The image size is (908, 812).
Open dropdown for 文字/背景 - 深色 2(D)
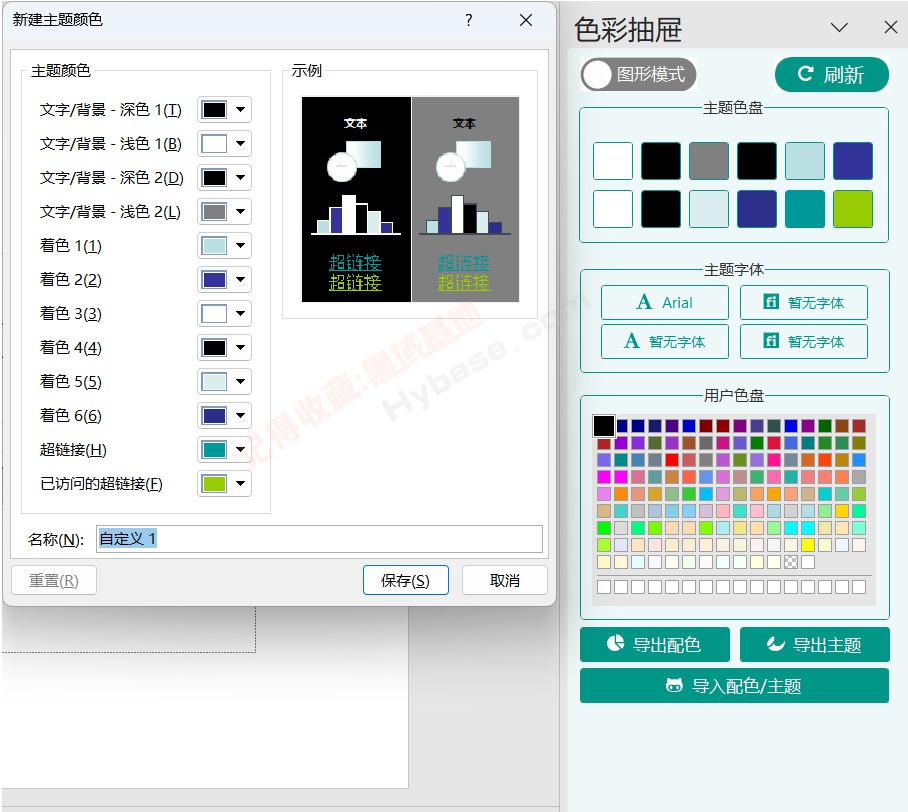(225, 178)
